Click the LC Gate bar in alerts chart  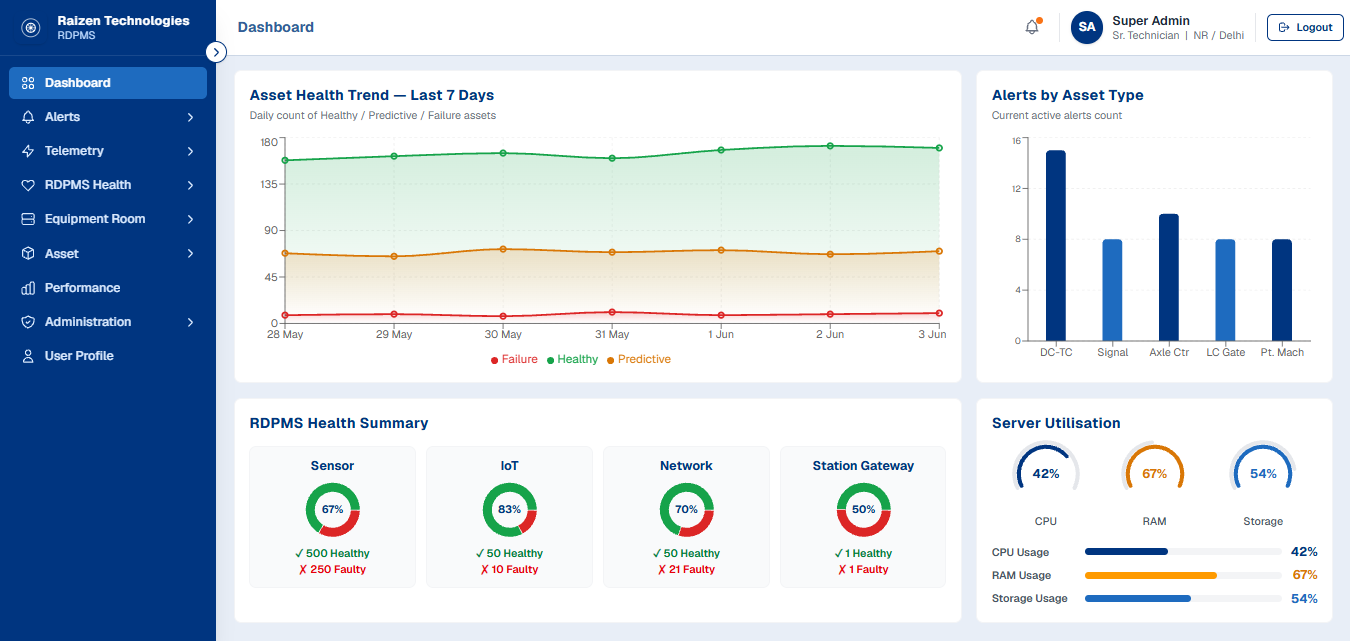click(1225, 290)
